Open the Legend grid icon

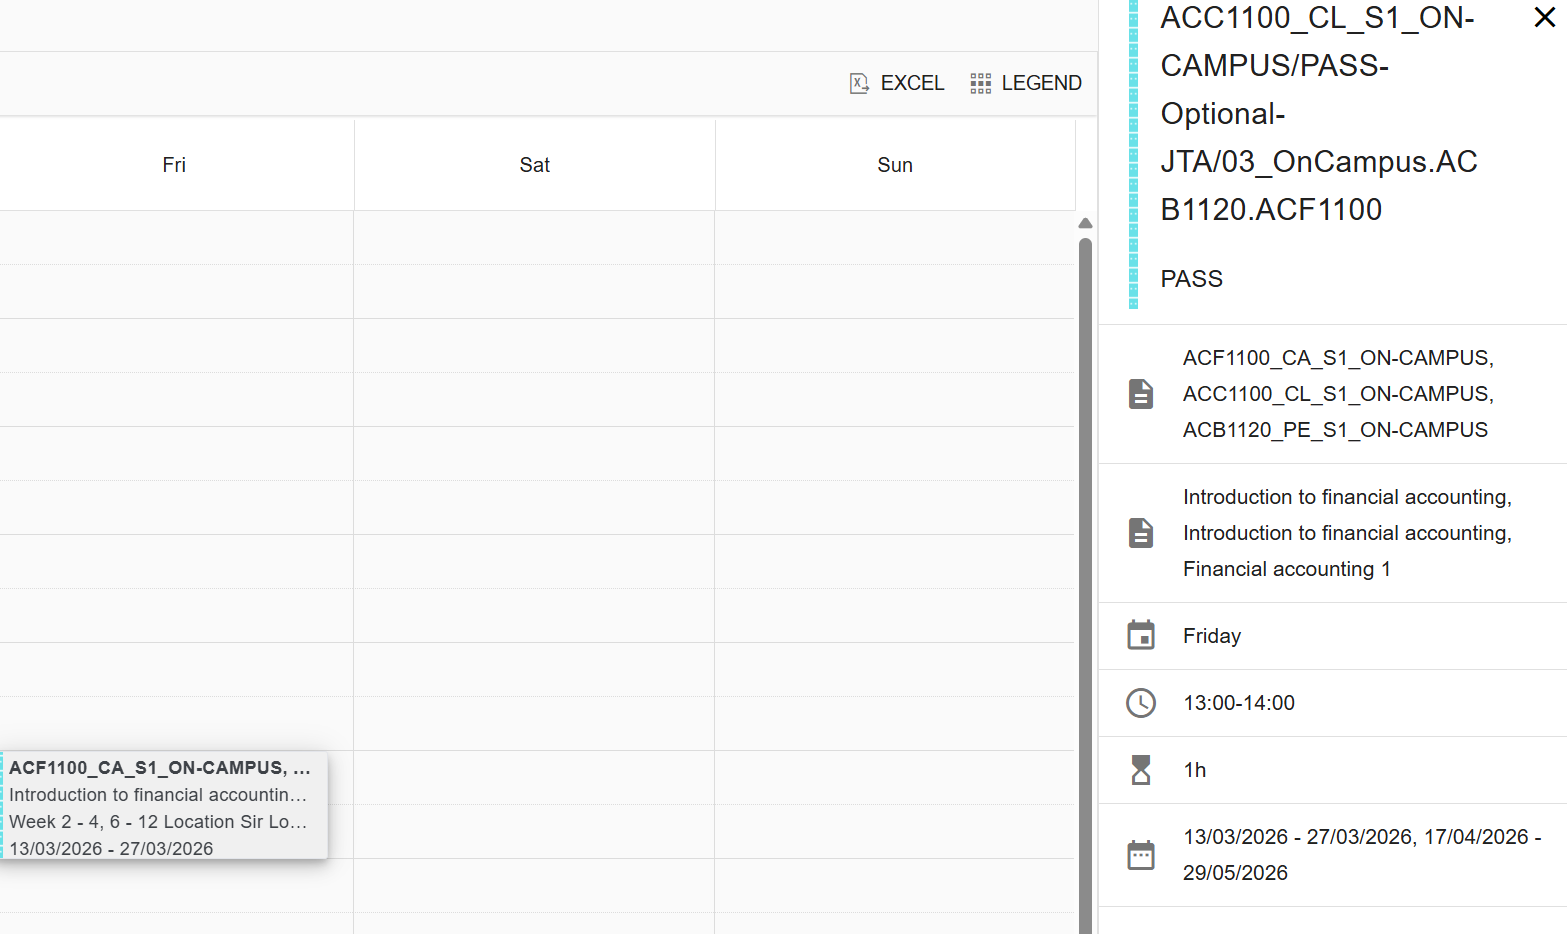point(980,83)
